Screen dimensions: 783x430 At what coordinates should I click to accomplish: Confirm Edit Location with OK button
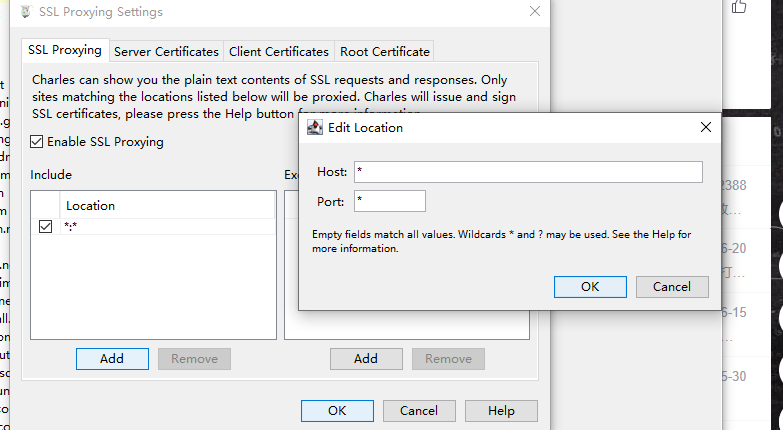[x=590, y=287]
